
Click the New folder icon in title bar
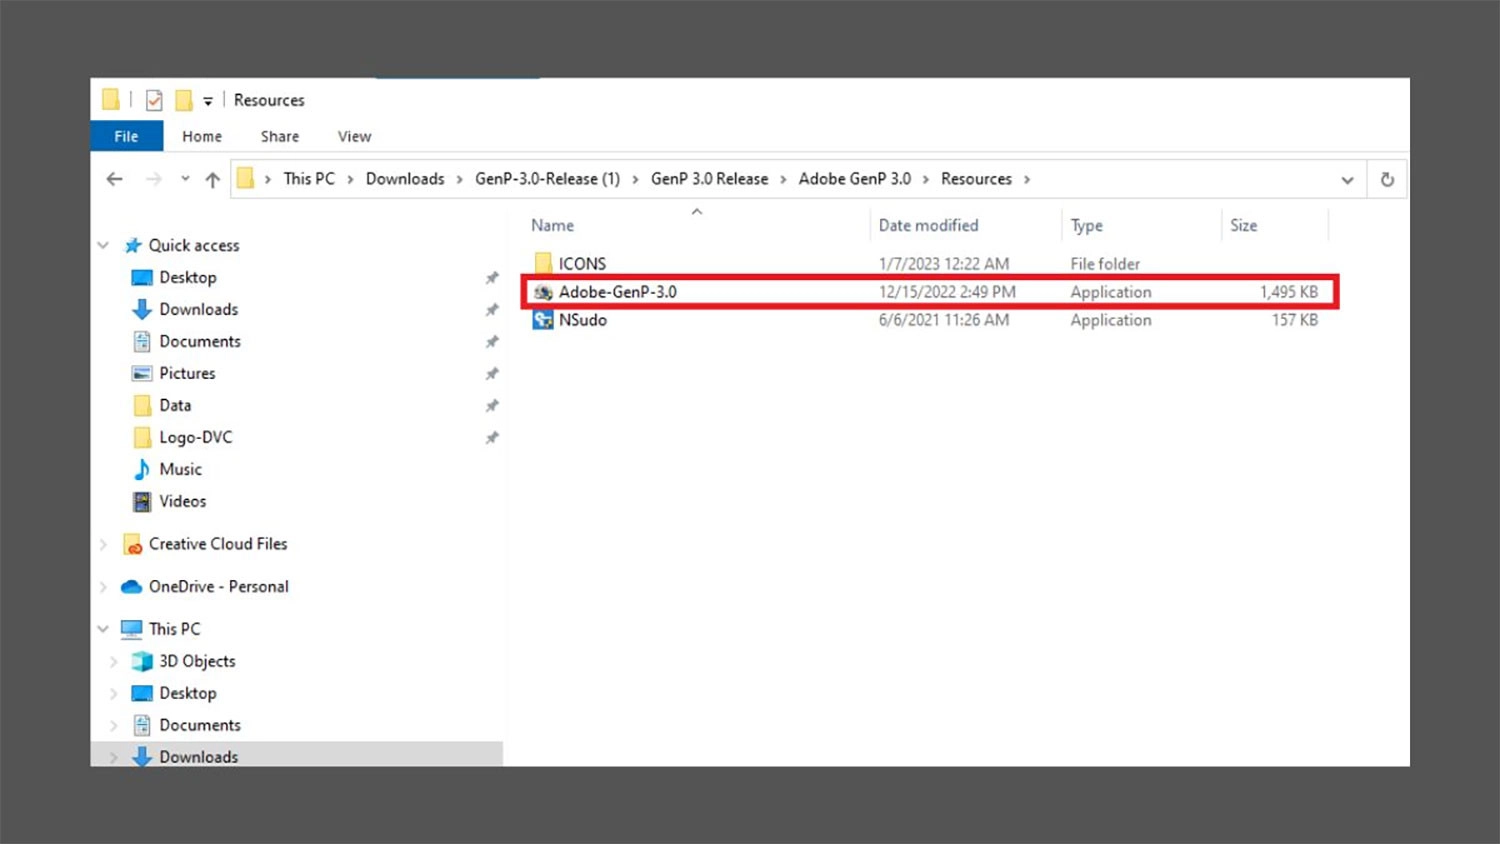[x=183, y=100]
